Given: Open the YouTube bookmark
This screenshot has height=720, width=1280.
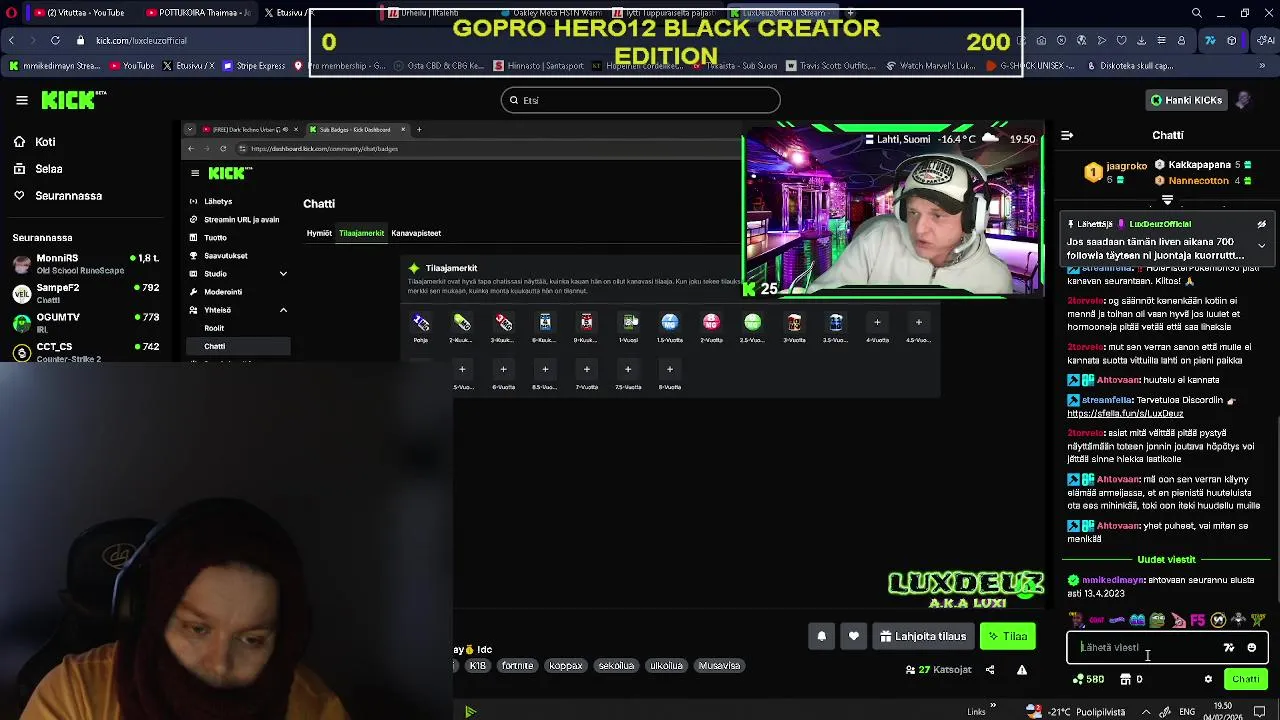Looking at the screenshot, I should (132, 66).
